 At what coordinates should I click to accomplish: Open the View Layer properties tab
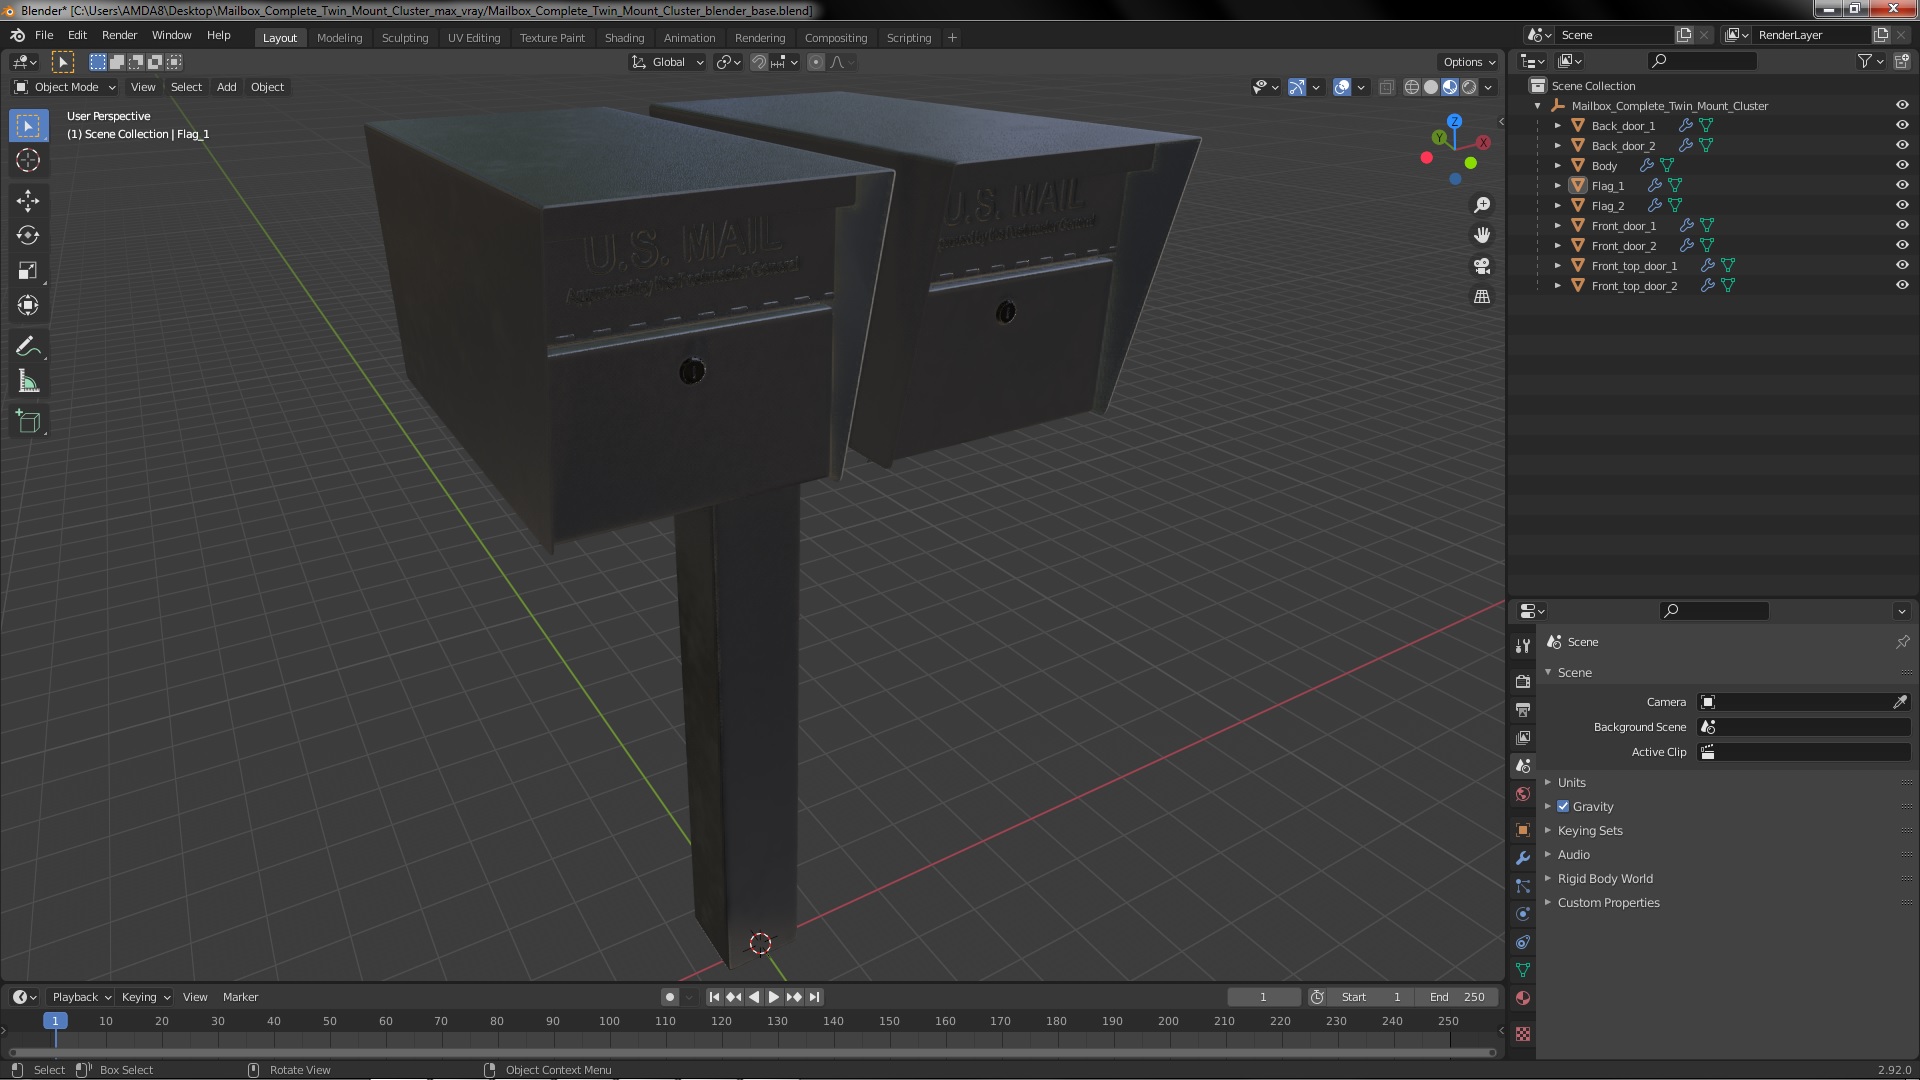(x=1523, y=737)
